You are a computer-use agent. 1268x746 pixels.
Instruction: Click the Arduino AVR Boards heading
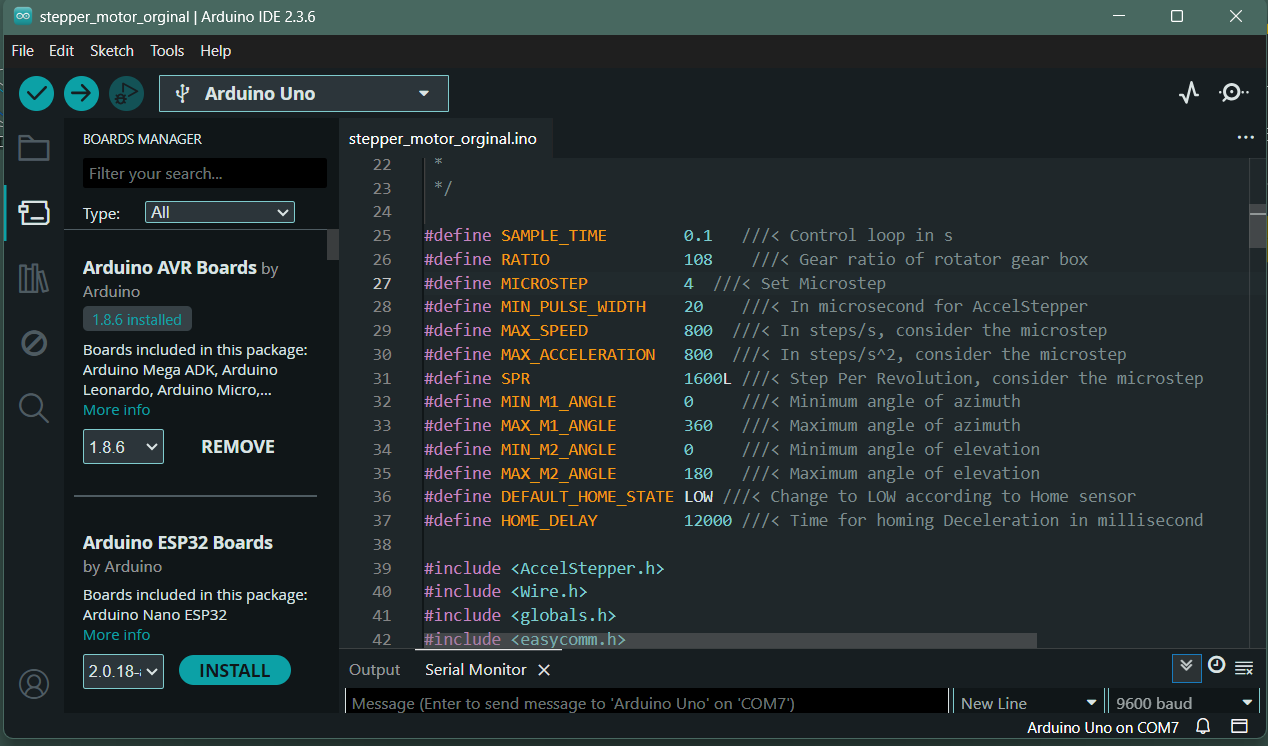coord(170,268)
